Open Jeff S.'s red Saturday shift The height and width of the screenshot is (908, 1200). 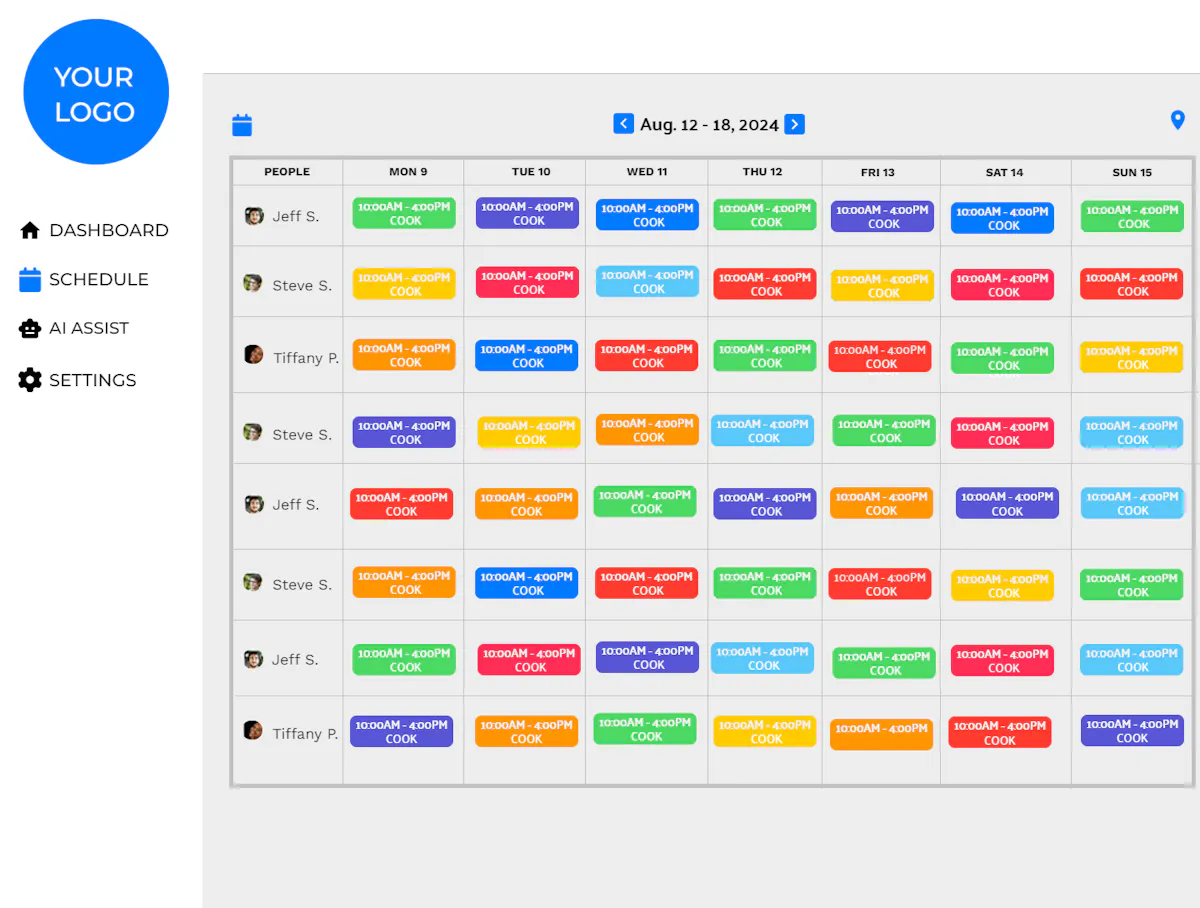pyautogui.click(x=1002, y=661)
